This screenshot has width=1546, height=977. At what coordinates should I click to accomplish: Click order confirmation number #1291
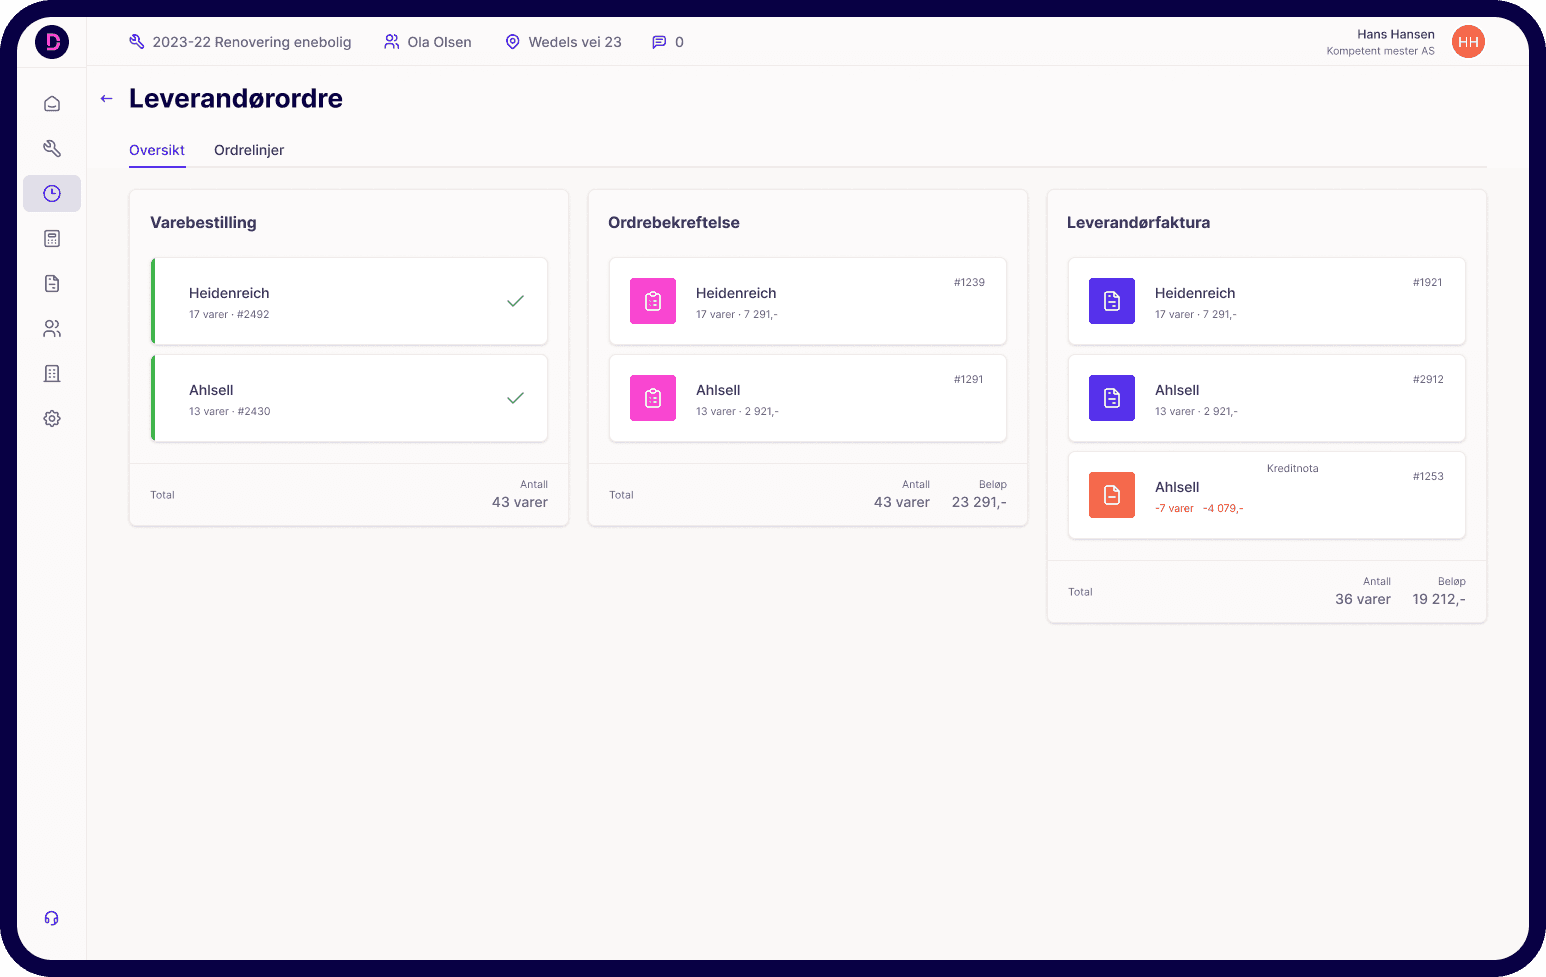click(x=969, y=379)
